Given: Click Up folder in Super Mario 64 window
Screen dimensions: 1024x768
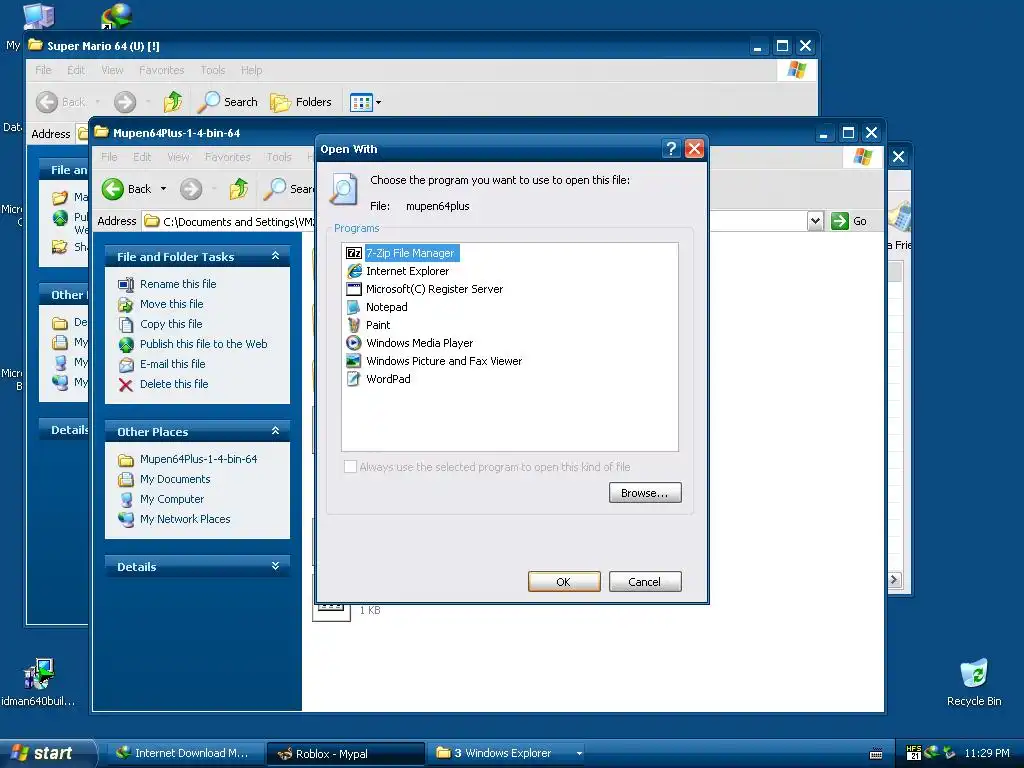Looking at the screenshot, I should (173, 102).
